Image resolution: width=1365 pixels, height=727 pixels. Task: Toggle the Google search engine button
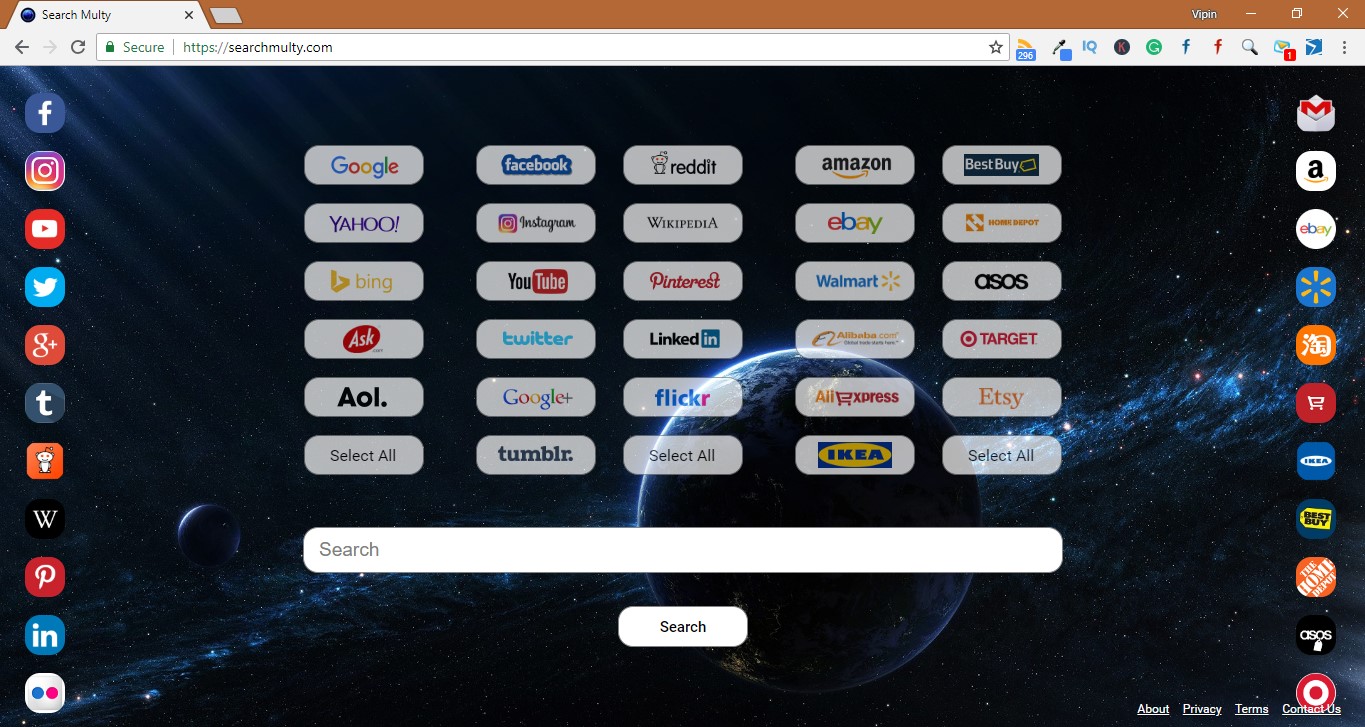point(363,165)
